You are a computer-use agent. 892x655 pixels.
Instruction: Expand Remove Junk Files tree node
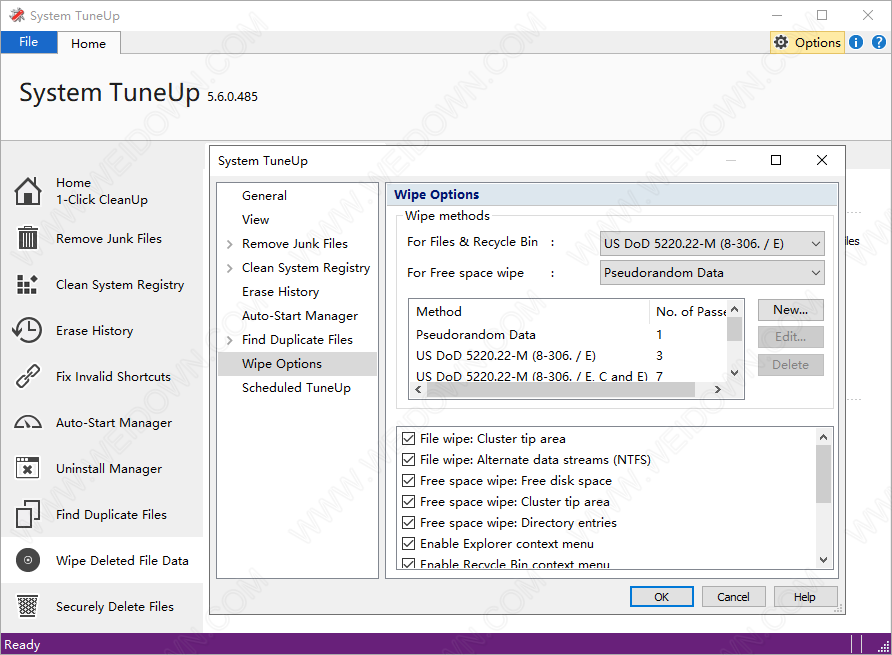click(229, 244)
